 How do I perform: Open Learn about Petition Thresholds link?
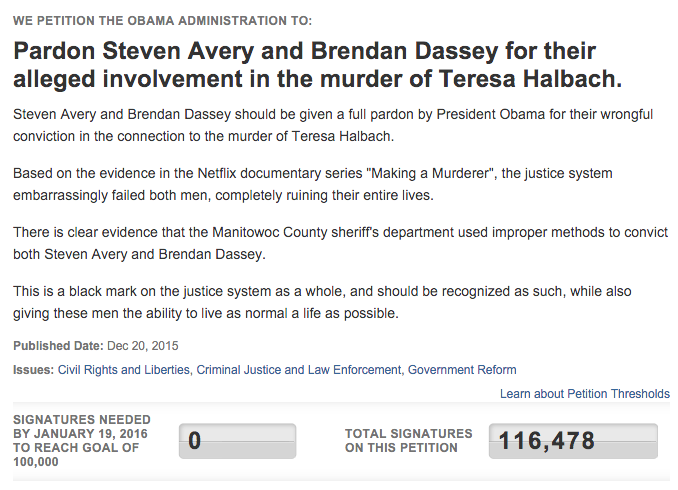[585, 394]
